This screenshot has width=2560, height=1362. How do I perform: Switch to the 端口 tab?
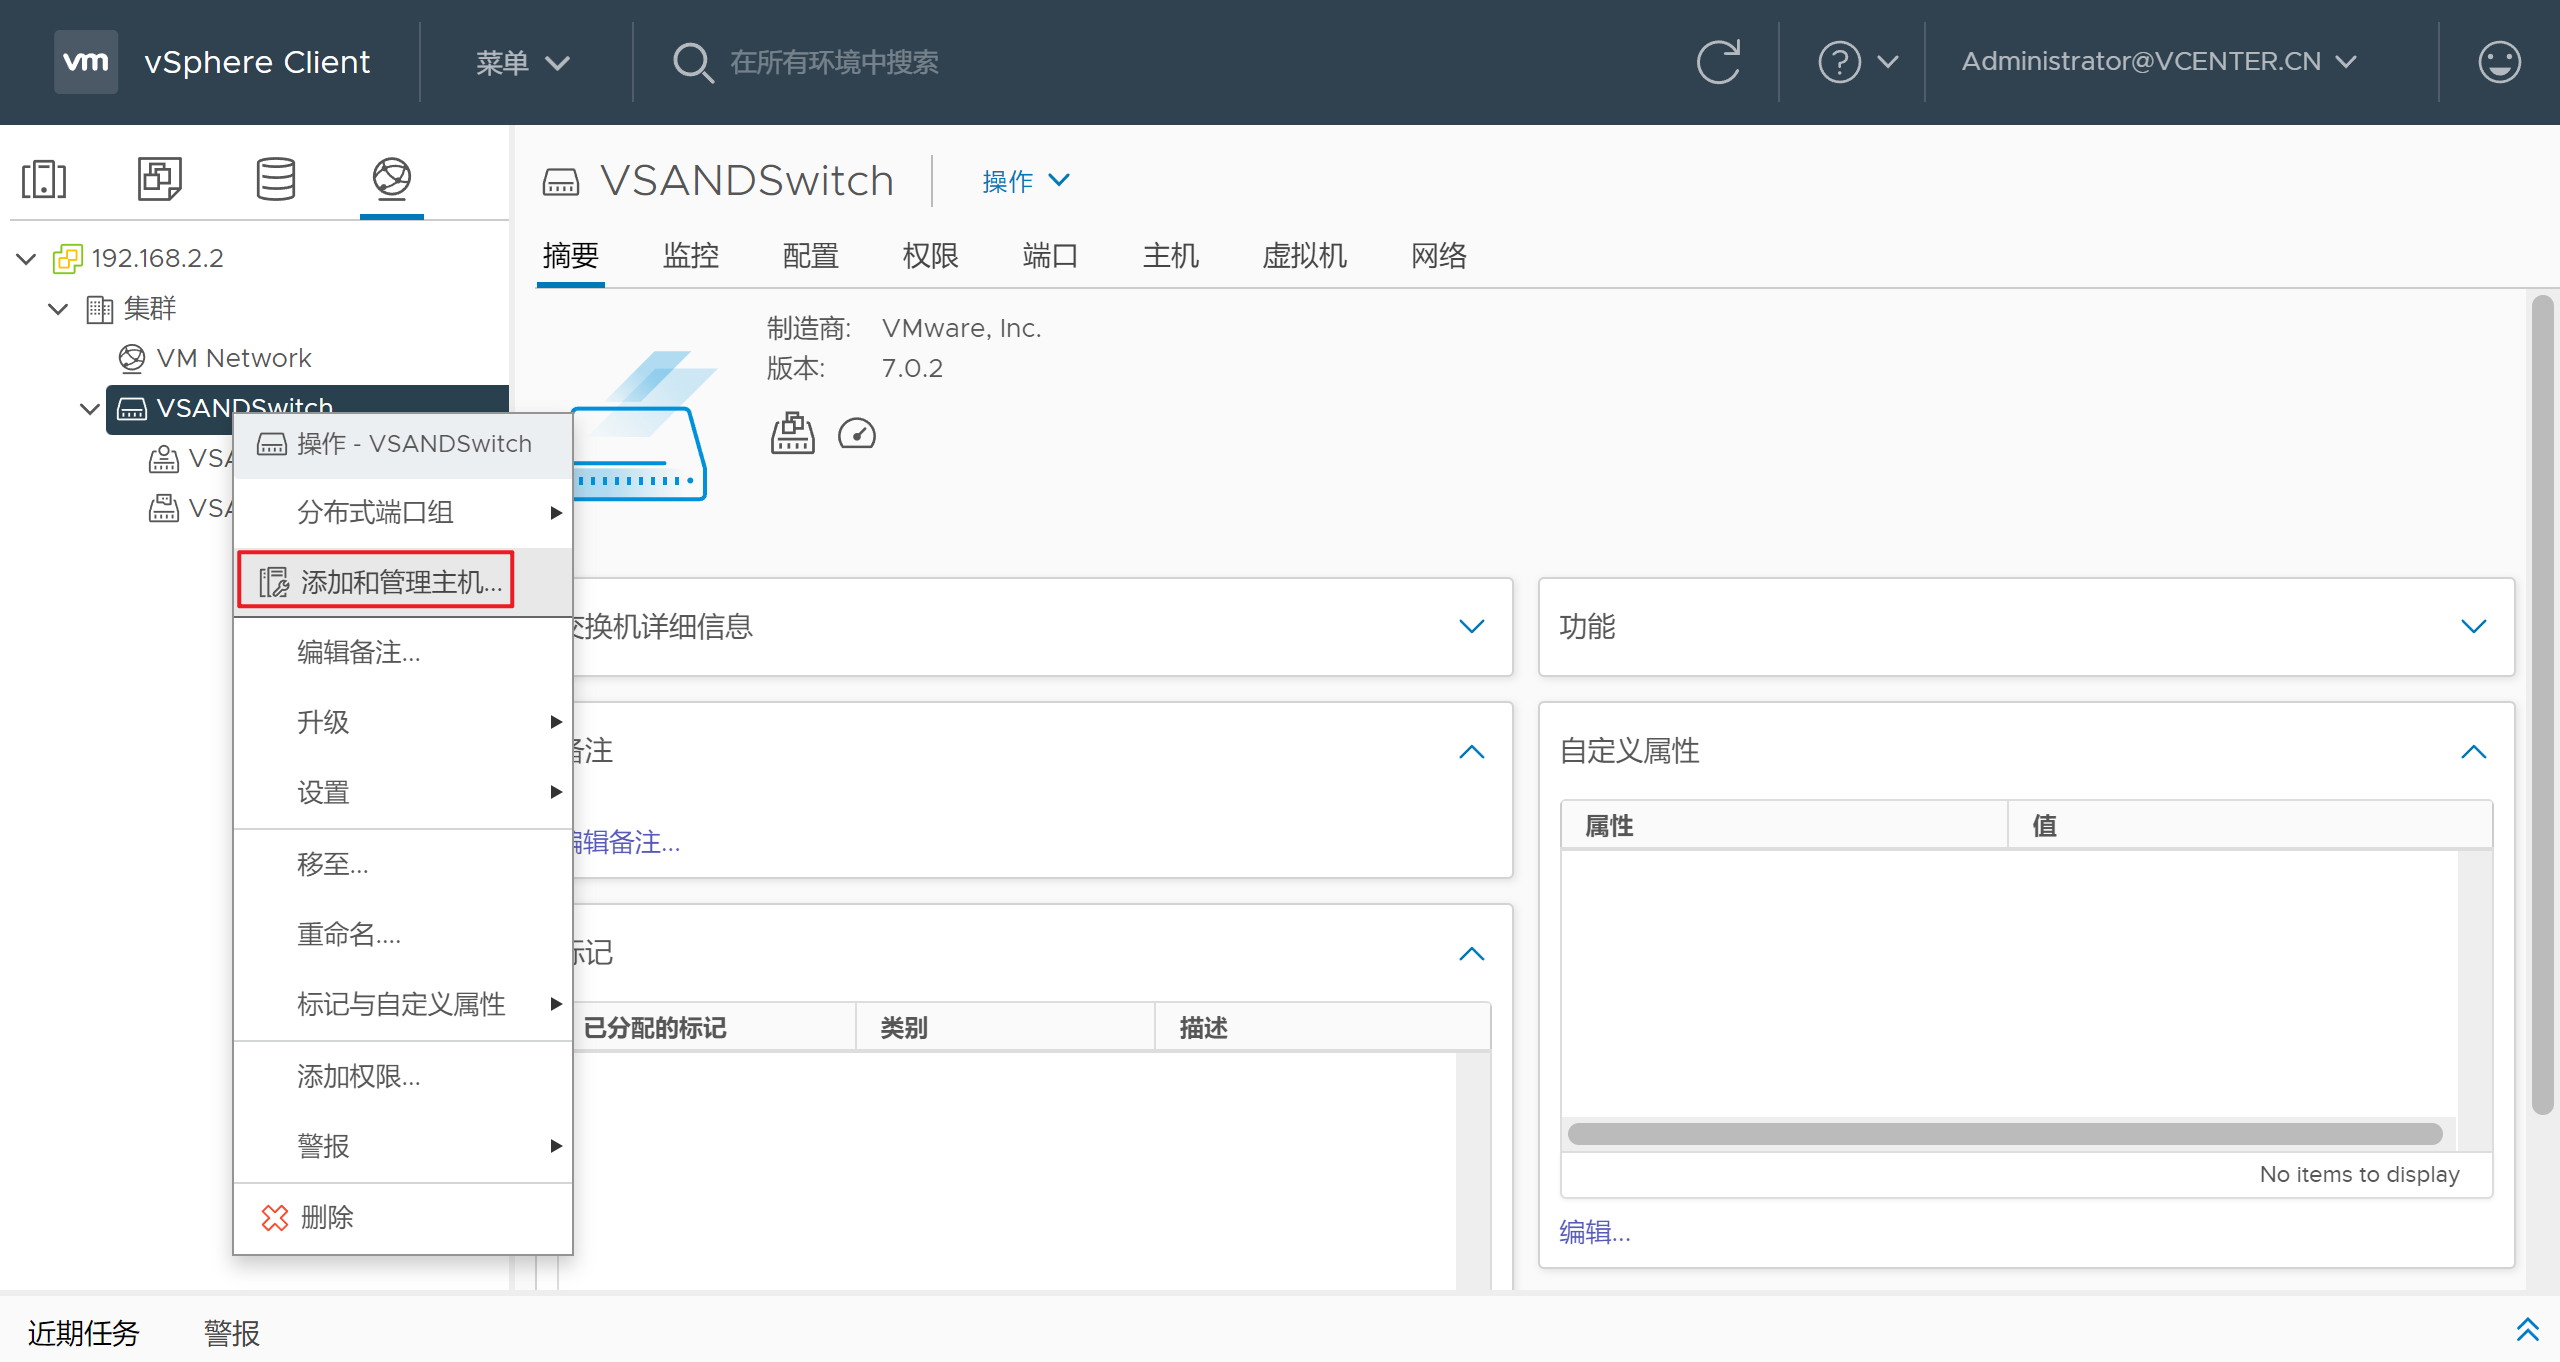coord(1051,256)
